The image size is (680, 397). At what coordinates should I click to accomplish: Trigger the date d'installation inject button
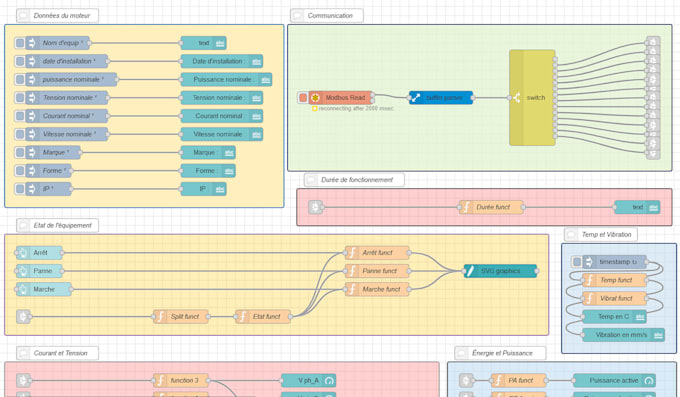coord(20,61)
